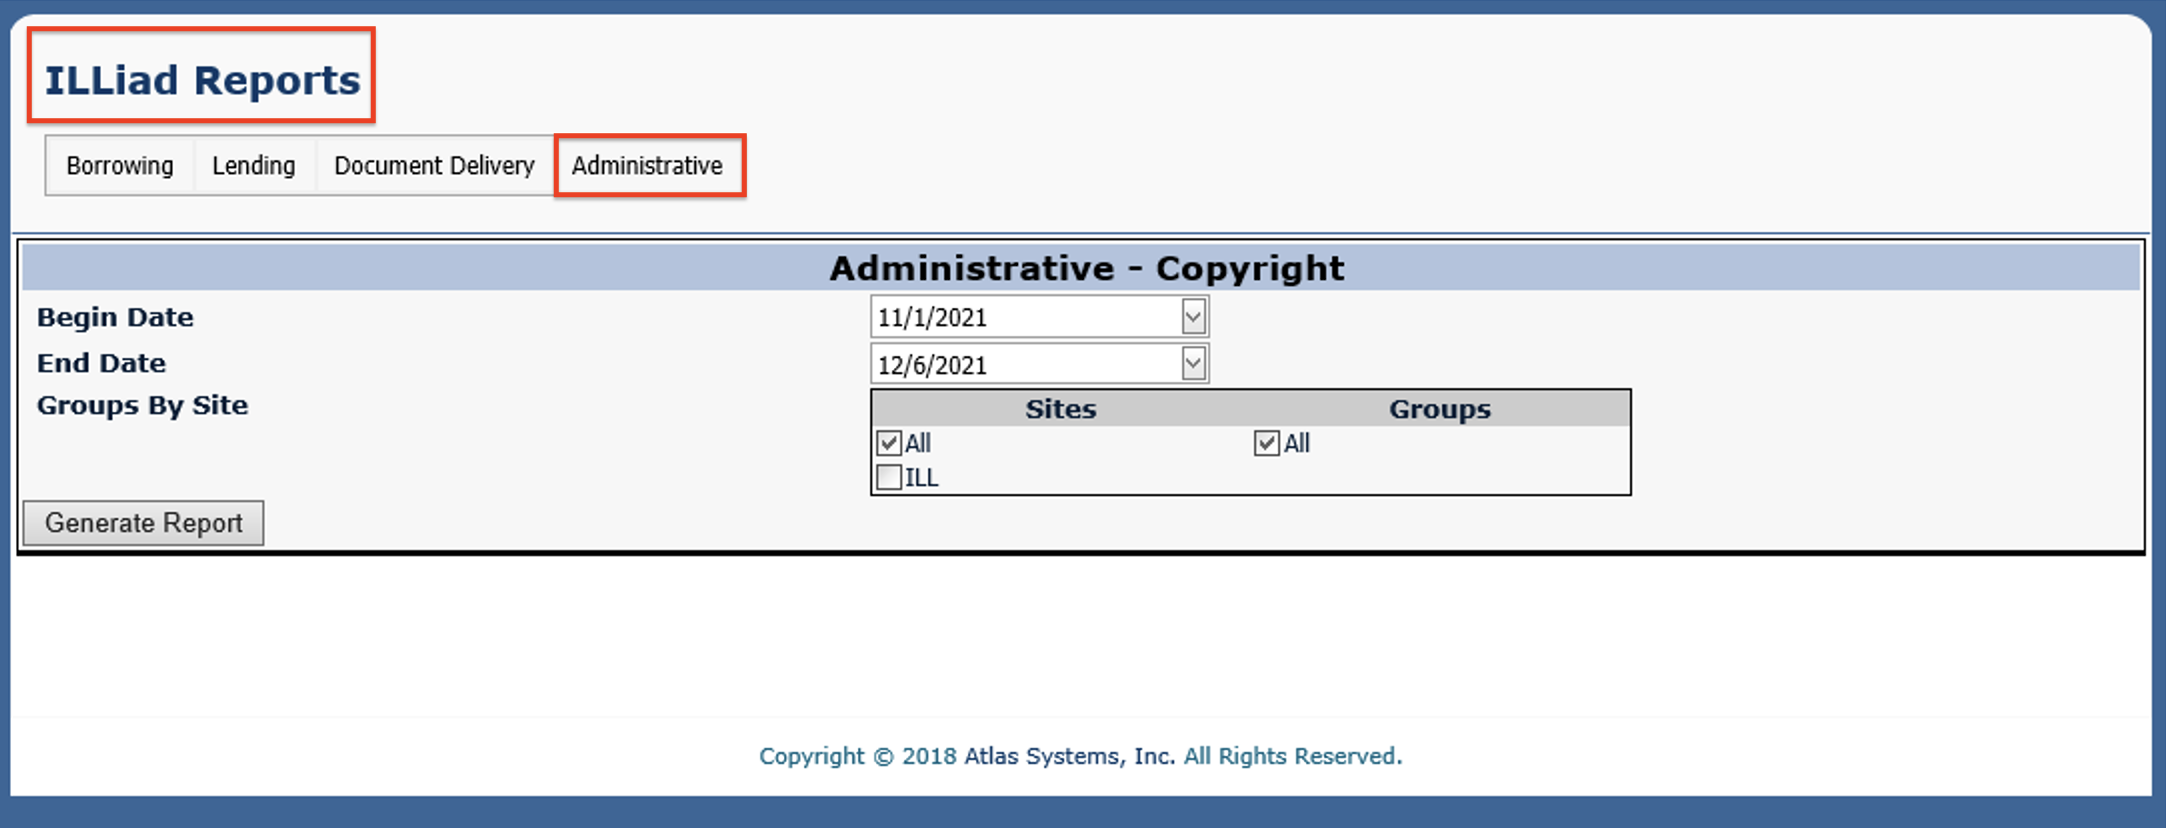Click the Sites column header
Viewport: 2166px width, 828px height.
[x=1060, y=409]
